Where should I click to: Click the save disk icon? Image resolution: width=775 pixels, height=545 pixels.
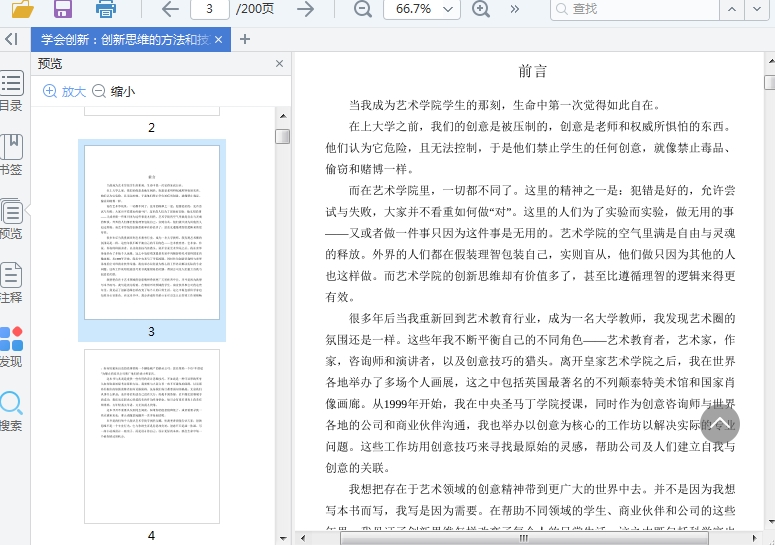tap(63, 9)
